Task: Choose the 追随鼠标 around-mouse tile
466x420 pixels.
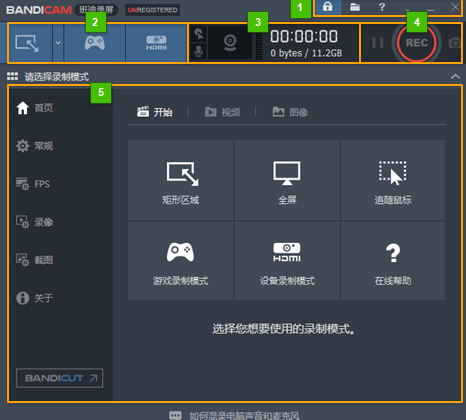Action: tap(393, 180)
